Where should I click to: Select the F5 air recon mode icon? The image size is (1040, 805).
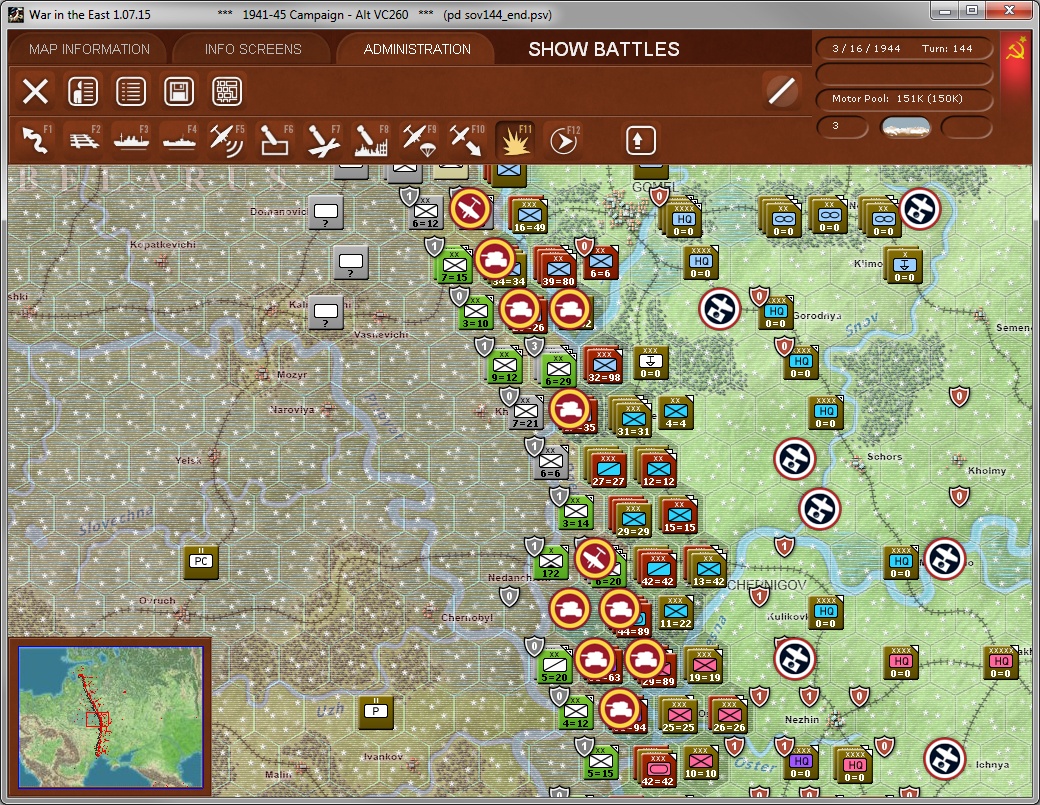pos(227,141)
